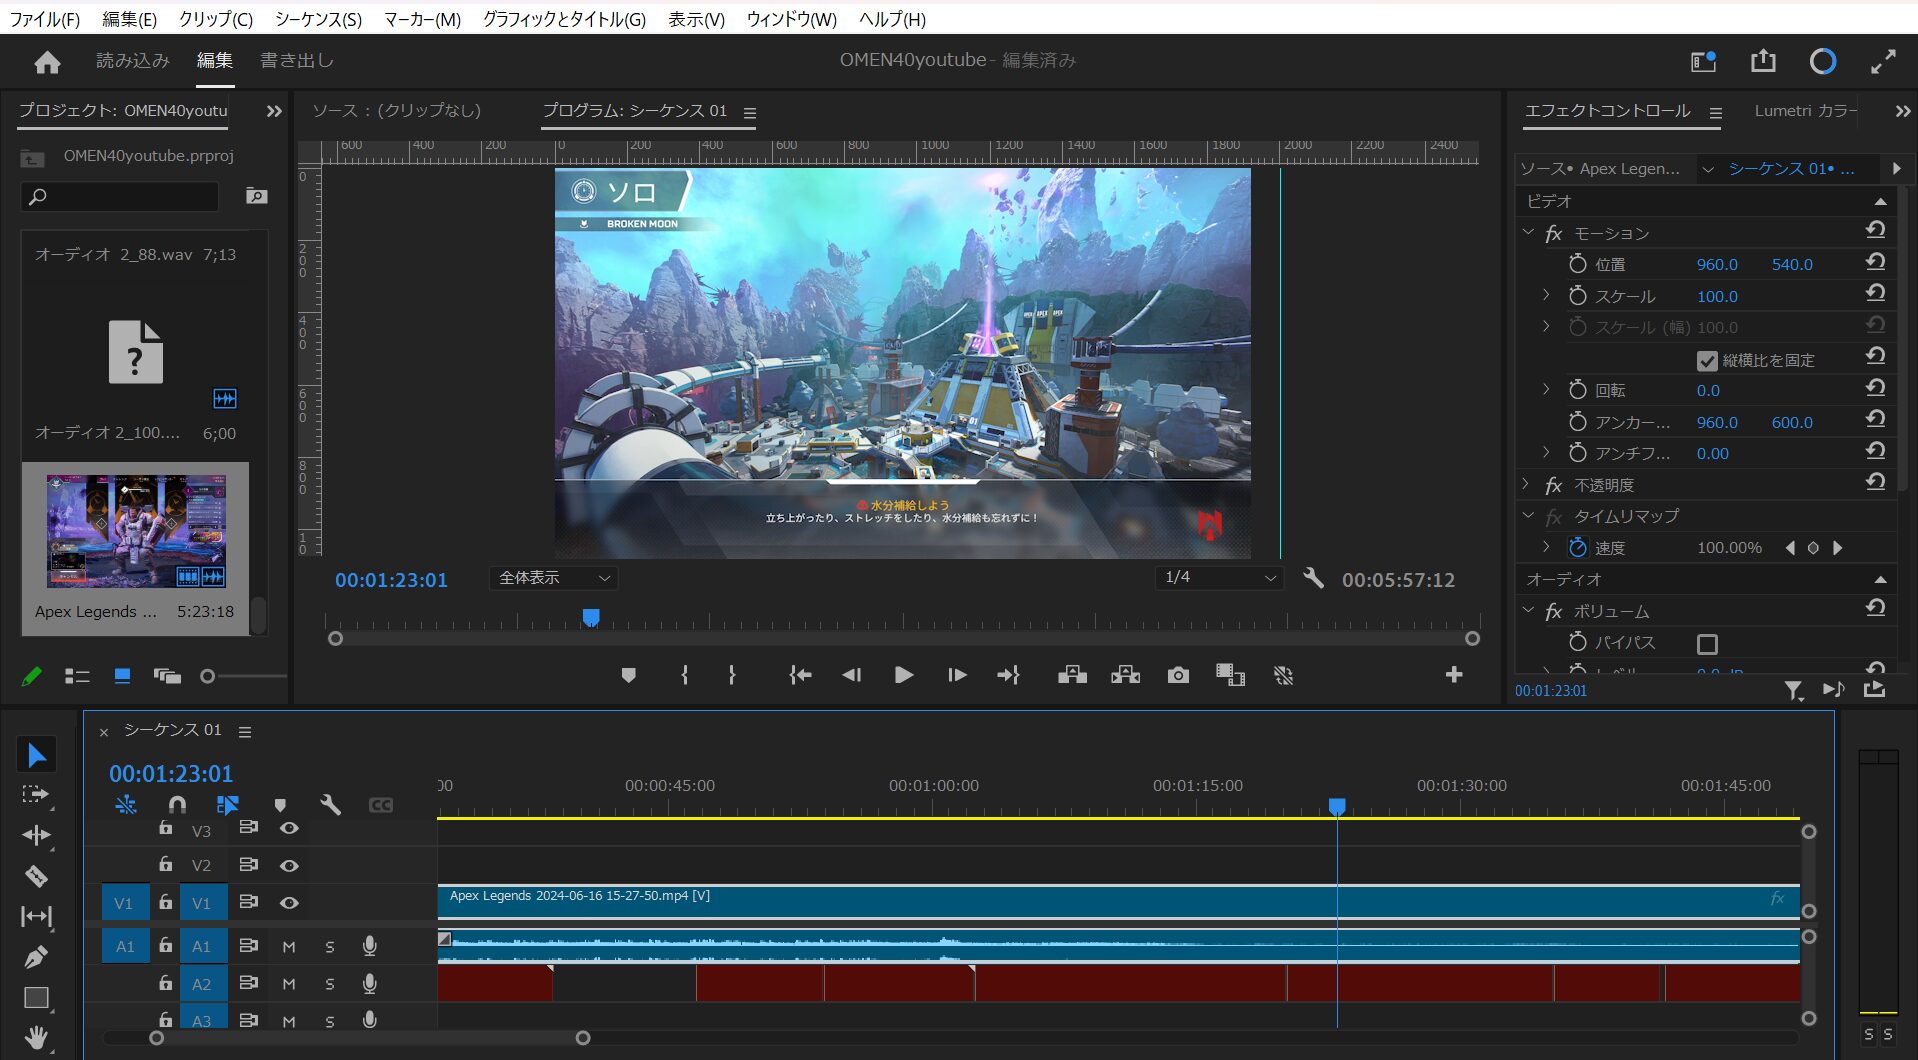
Task: Click Add Marker in Program monitor
Action: (628, 676)
